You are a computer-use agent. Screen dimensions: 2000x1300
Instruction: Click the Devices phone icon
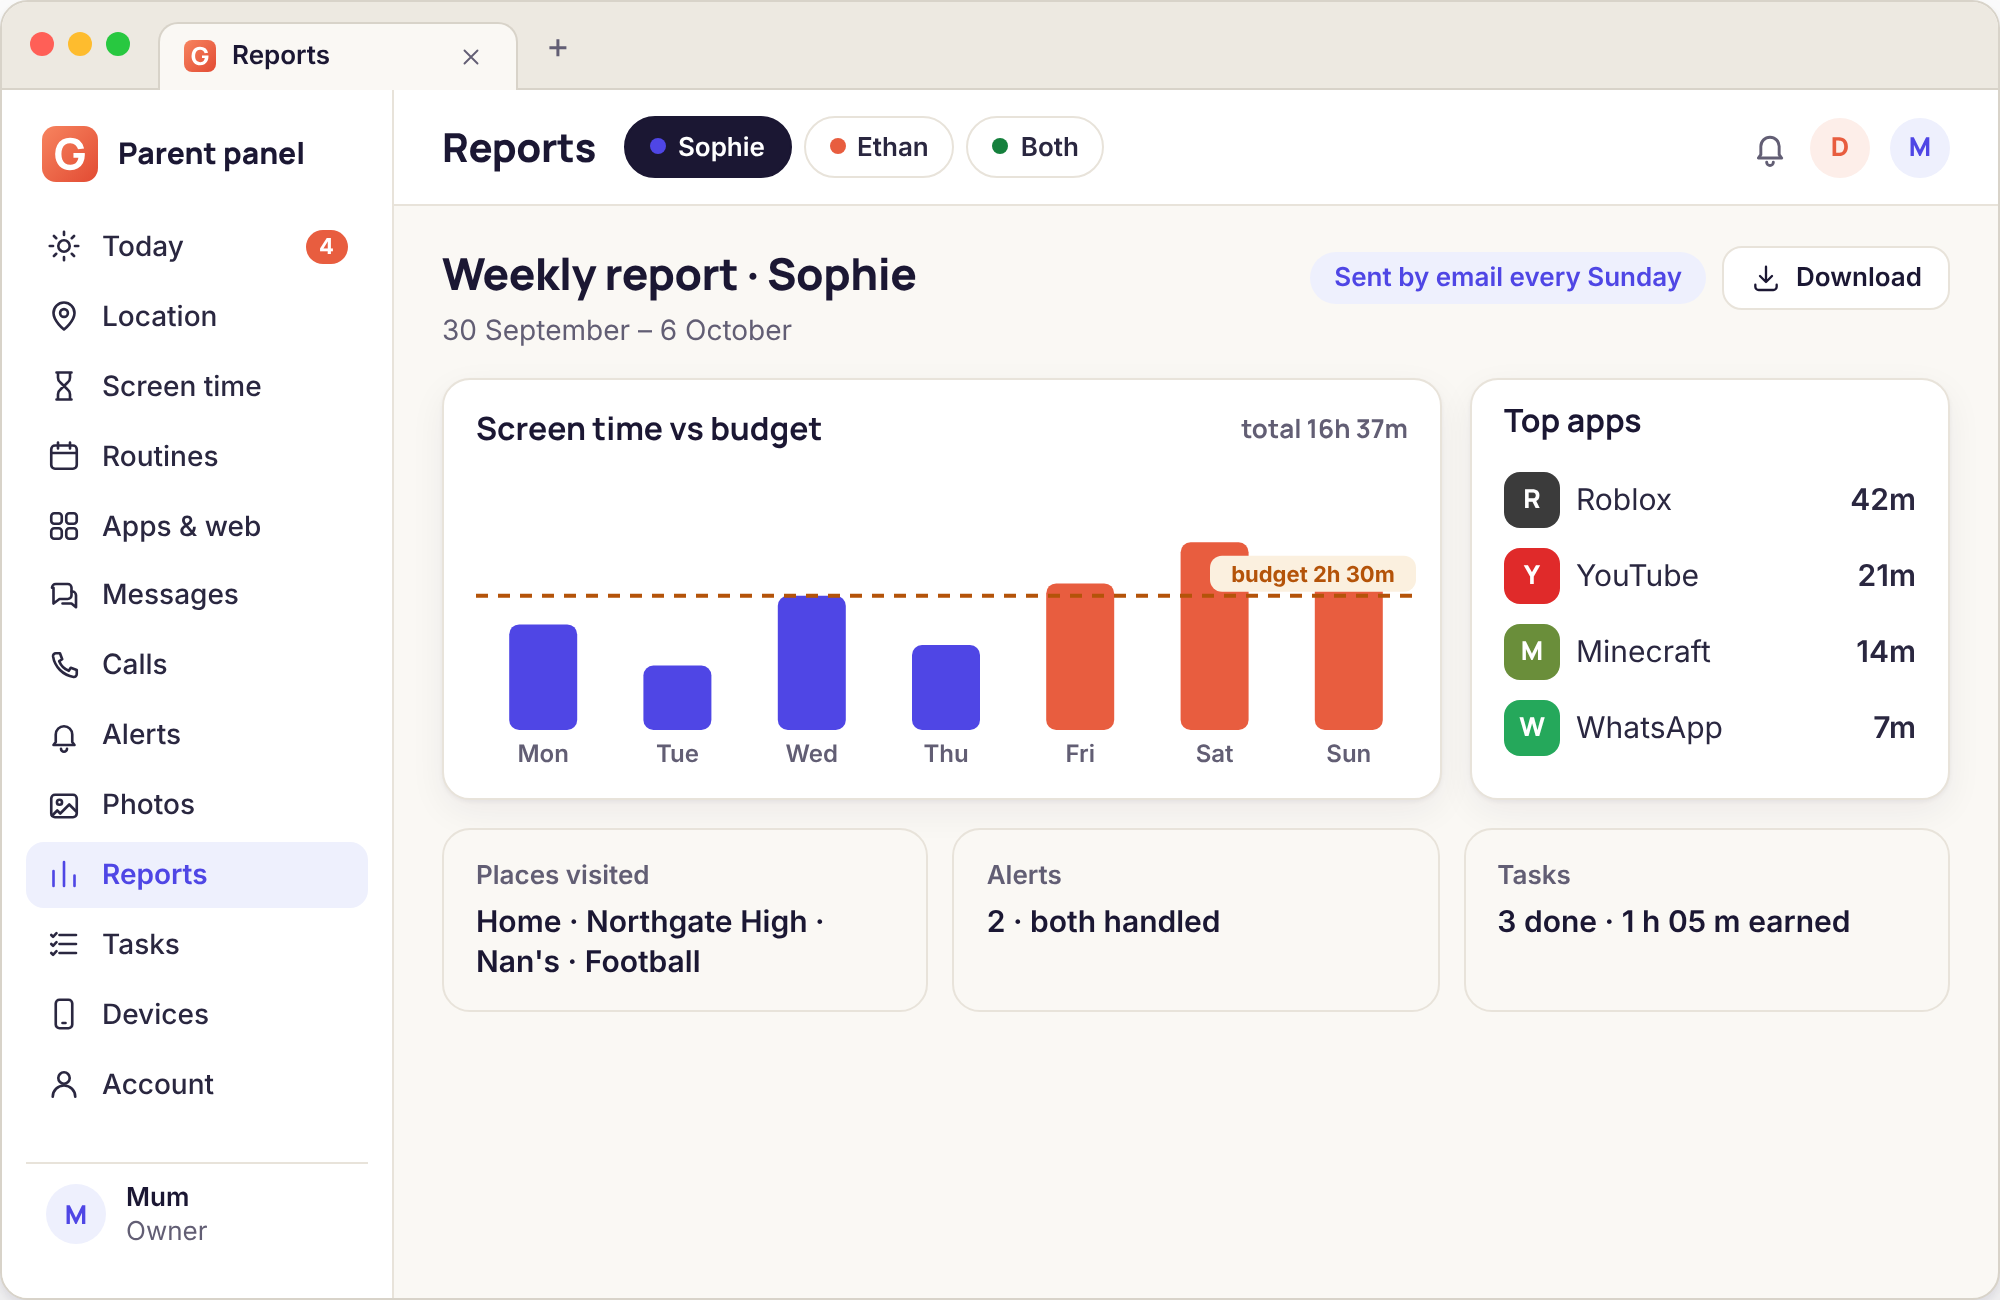pos(64,1014)
